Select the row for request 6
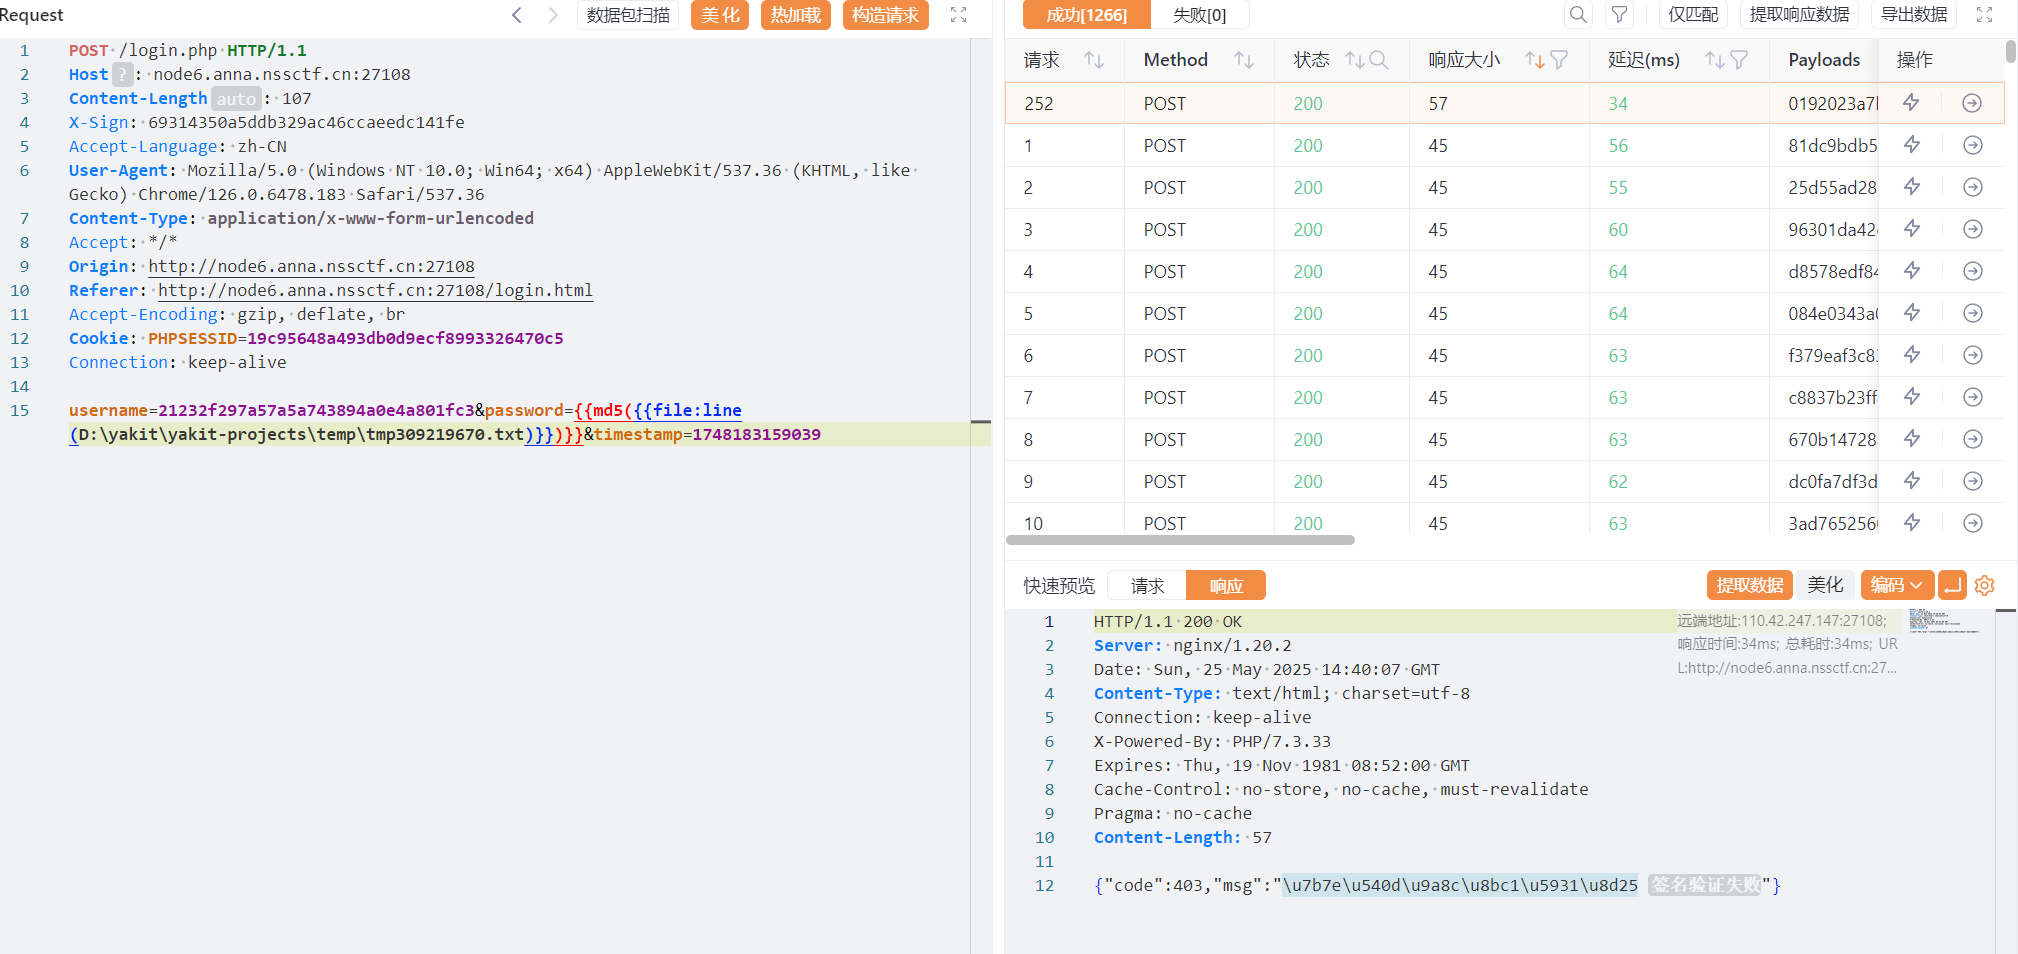2018x954 pixels. [1505, 355]
